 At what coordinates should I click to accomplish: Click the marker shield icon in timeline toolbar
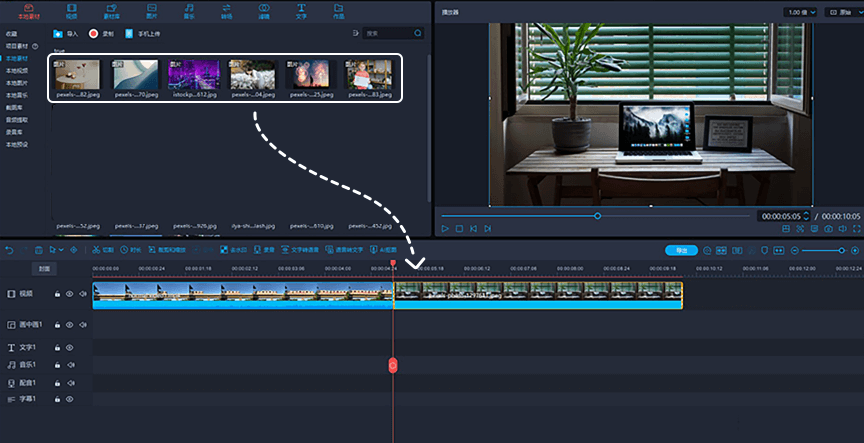coord(764,251)
